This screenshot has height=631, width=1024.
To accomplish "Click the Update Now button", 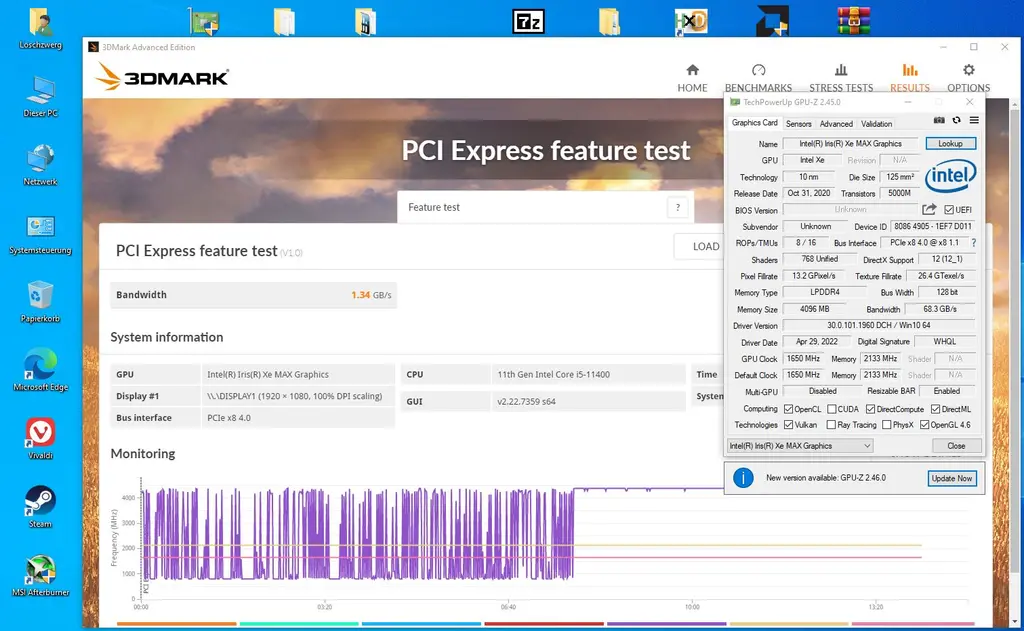I will click(x=951, y=478).
